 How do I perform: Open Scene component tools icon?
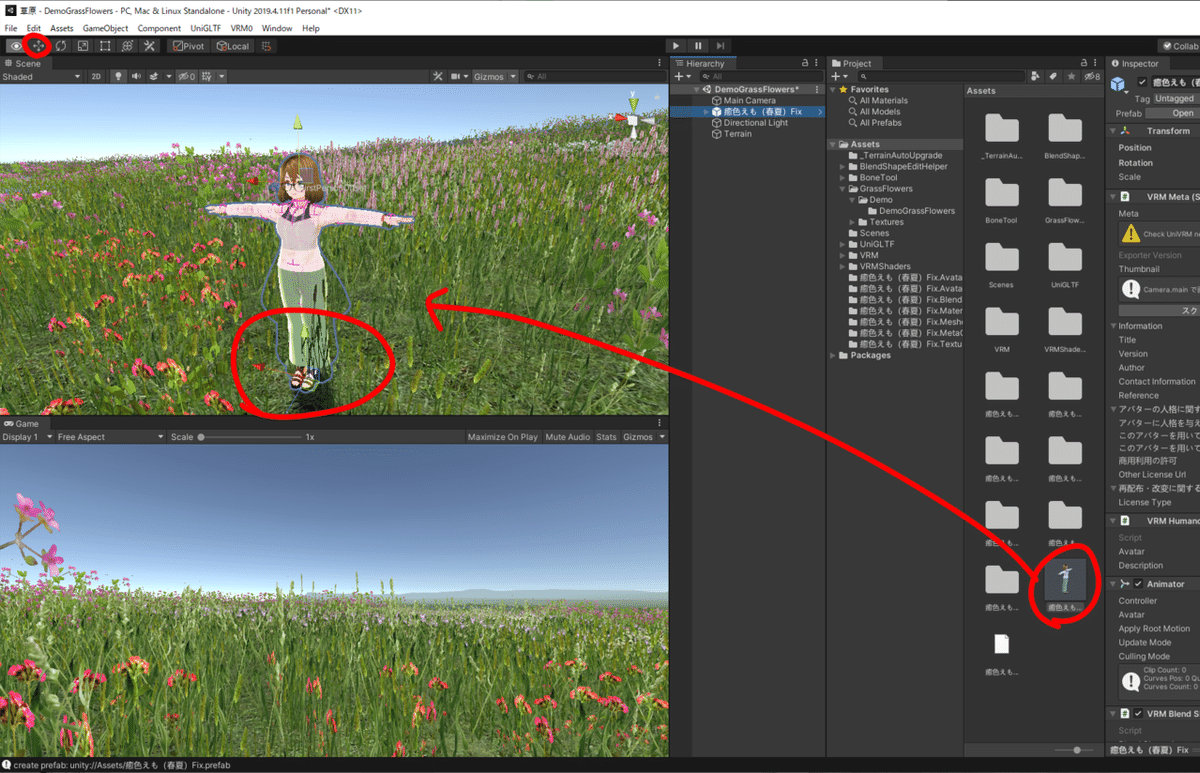point(438,76)
